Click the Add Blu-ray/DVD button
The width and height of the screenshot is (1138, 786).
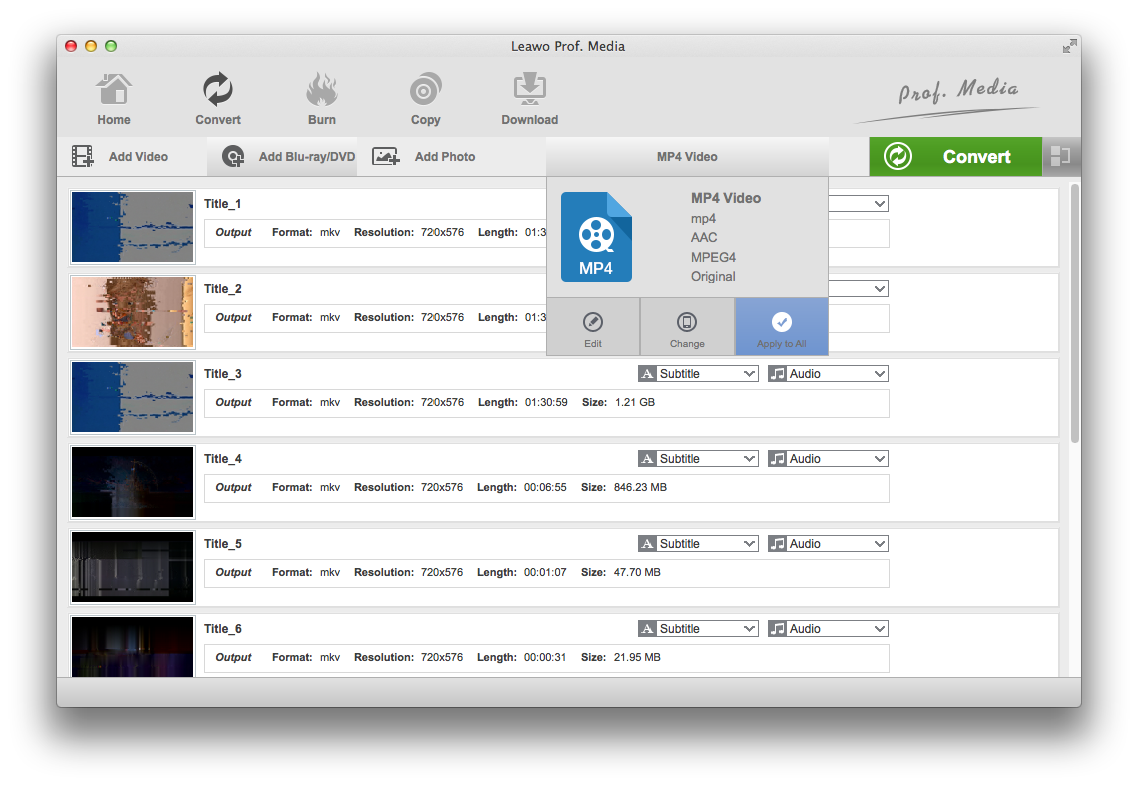[283, 157]
